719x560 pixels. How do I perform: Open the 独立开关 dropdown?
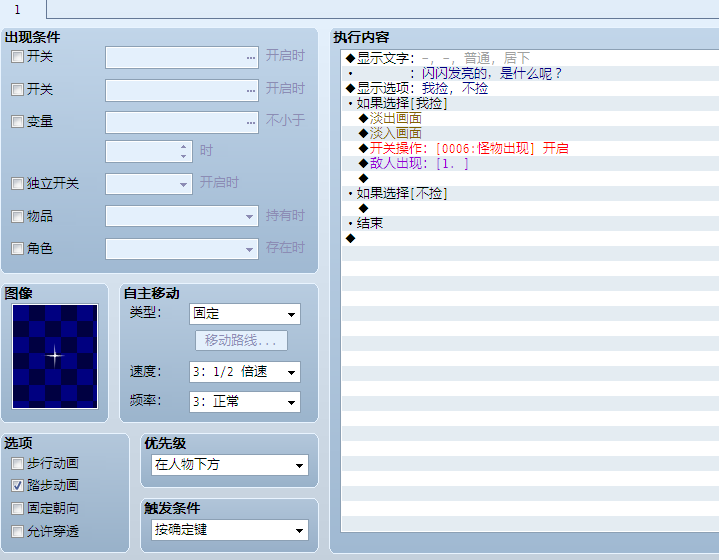(149, 184)
